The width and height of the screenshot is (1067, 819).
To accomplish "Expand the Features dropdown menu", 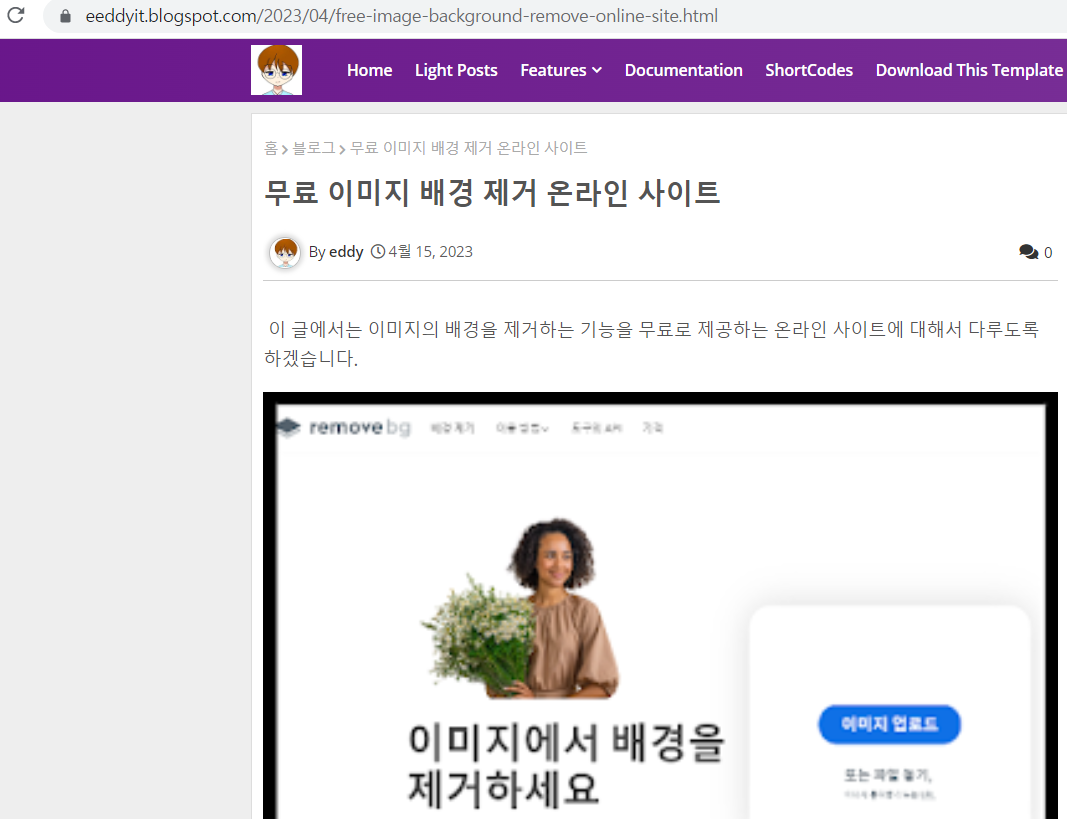I will click(x=561, y=70).
